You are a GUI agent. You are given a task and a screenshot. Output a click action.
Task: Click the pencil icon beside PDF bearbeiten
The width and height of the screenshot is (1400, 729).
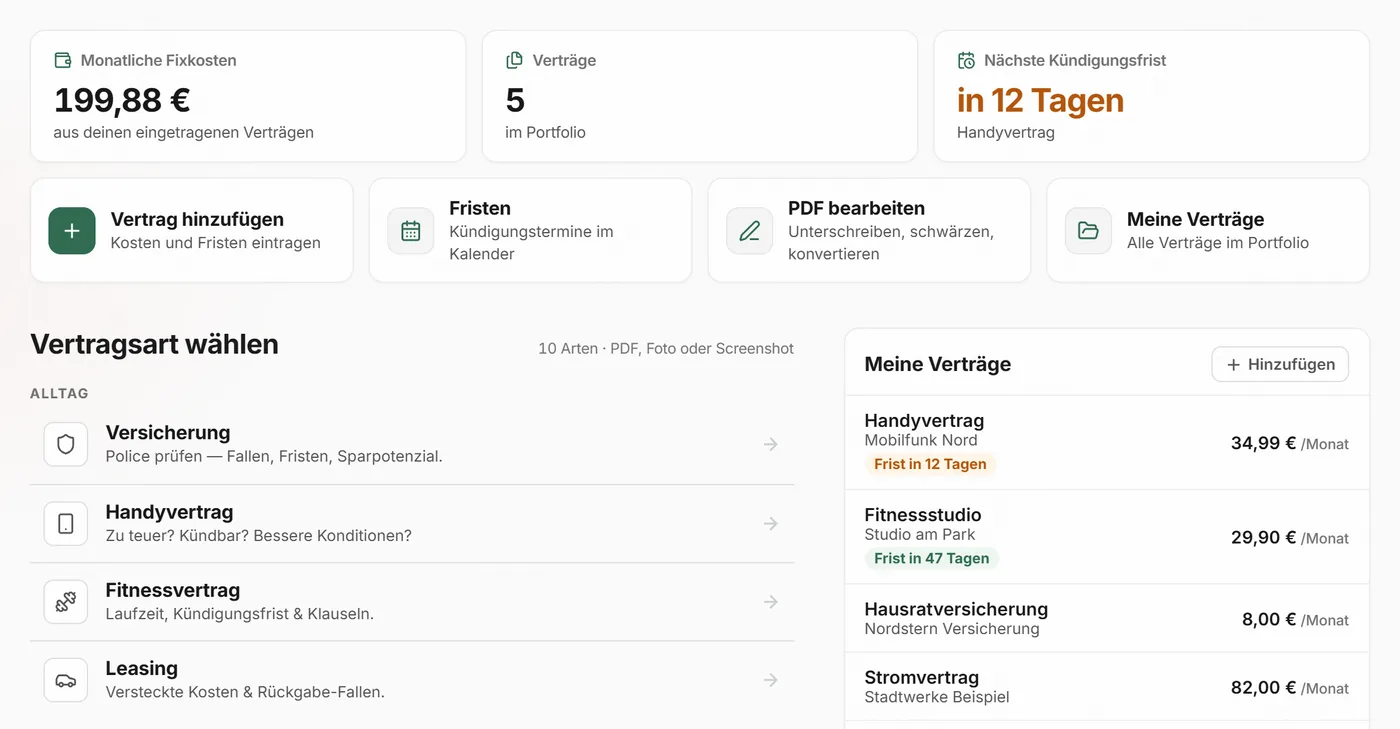(750, 231)
